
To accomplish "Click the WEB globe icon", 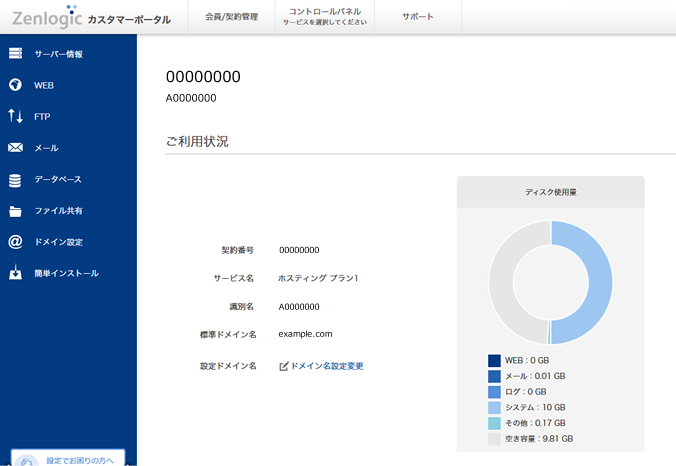I will coord(15,85).
